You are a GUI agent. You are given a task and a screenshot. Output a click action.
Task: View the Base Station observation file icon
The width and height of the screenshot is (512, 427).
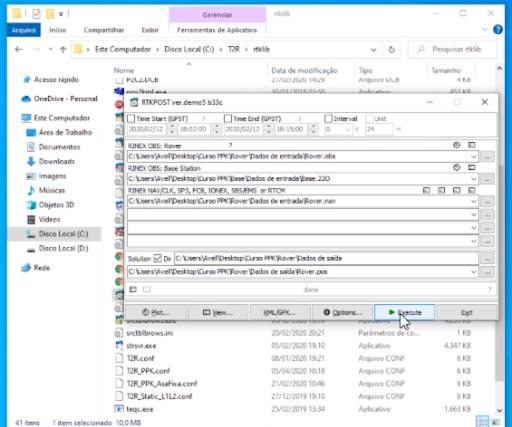click(472, 167)
